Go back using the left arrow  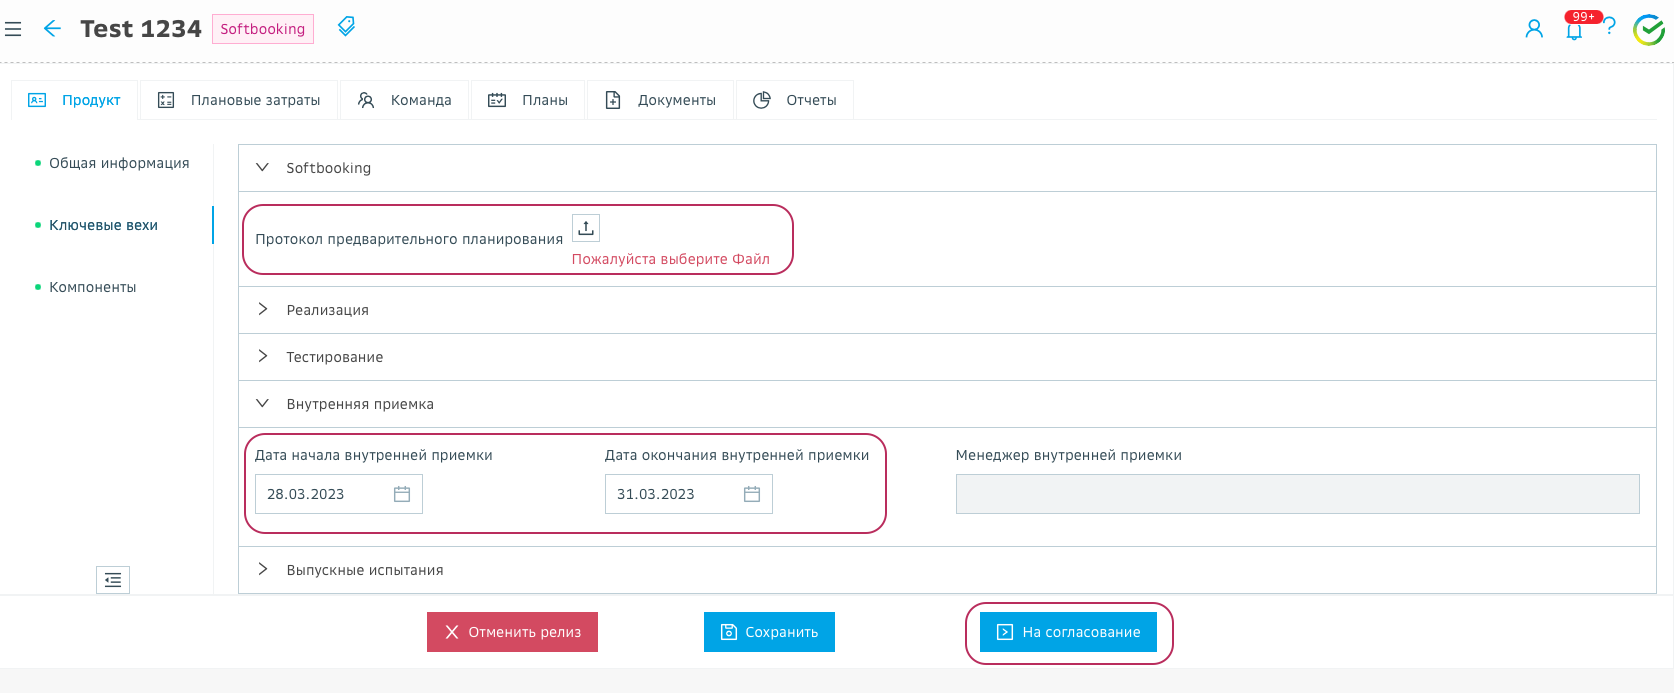click(52, 29)
